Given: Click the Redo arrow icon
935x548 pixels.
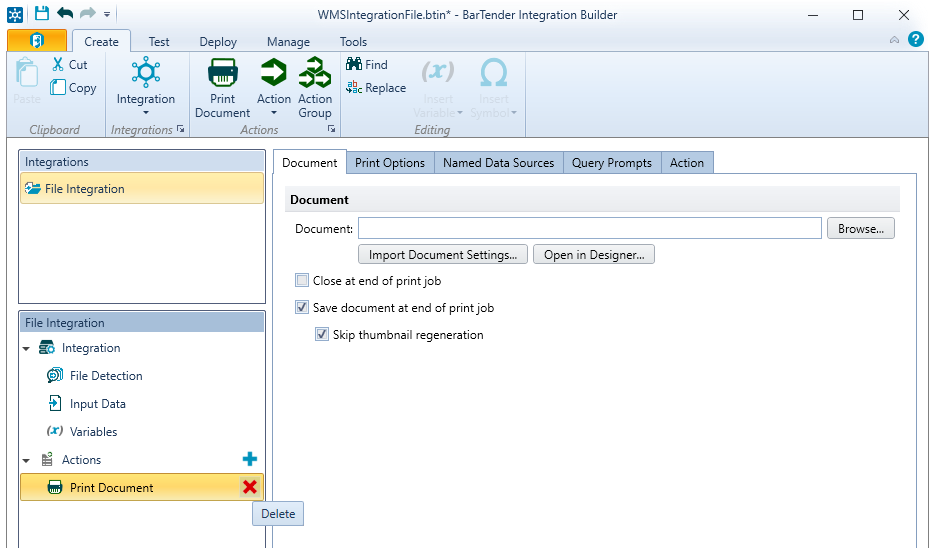Looking at the screenshot, I should [88, 14].
